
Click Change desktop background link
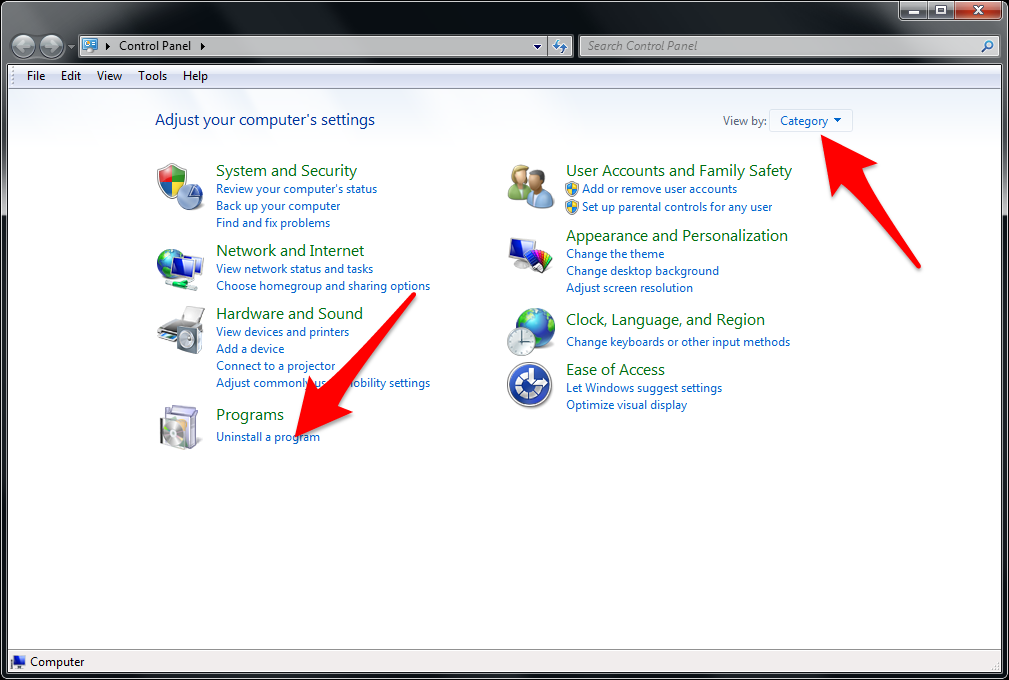[642, 271]
